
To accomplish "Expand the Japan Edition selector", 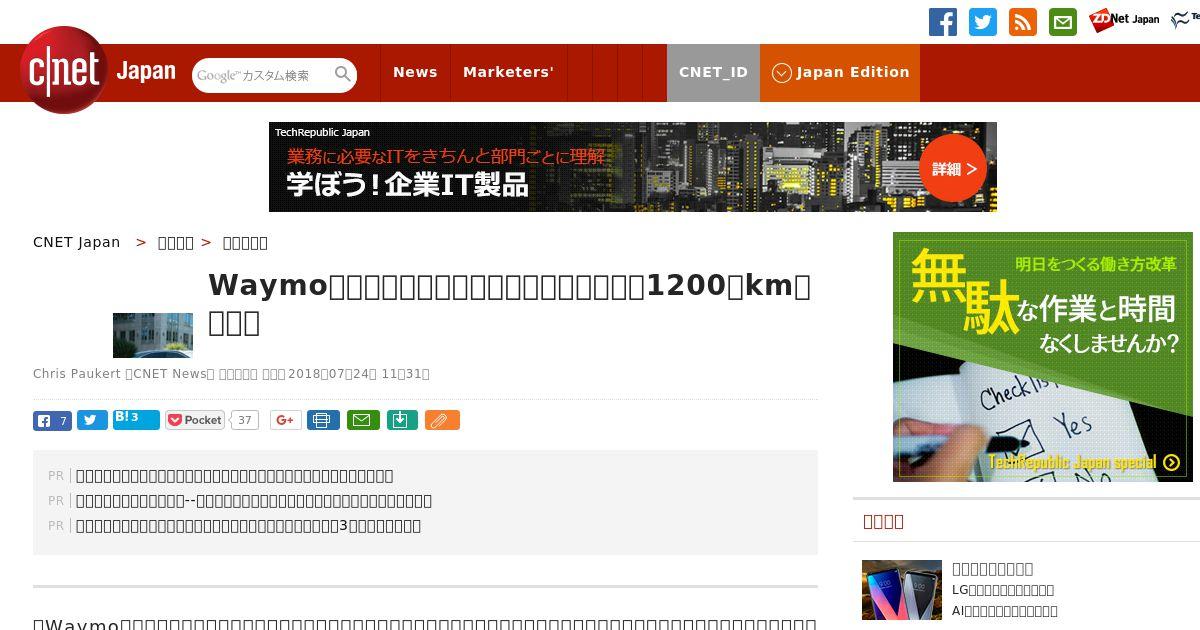I will point(840,72).
